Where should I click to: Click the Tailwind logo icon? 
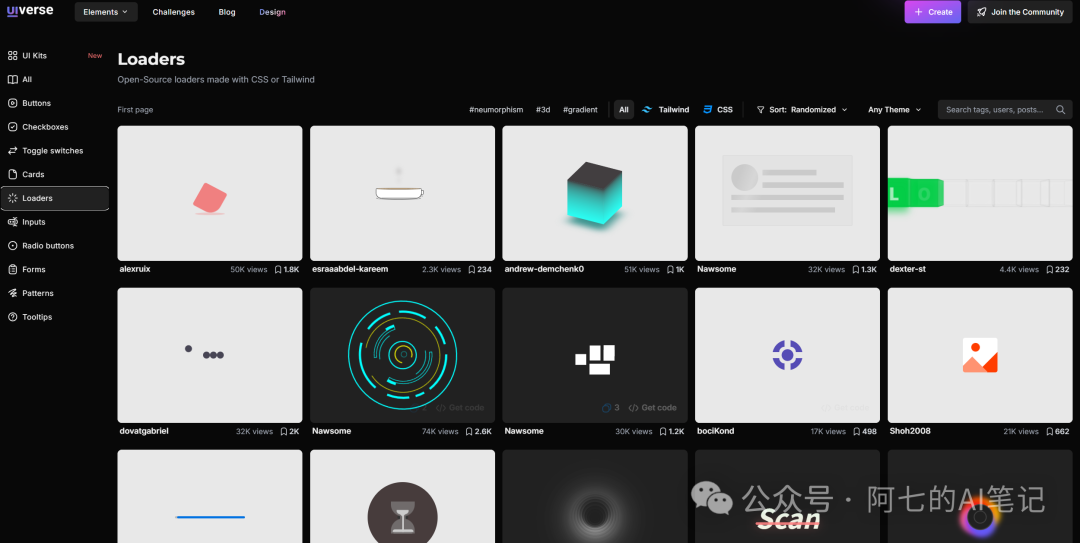[x=647, y=110]
